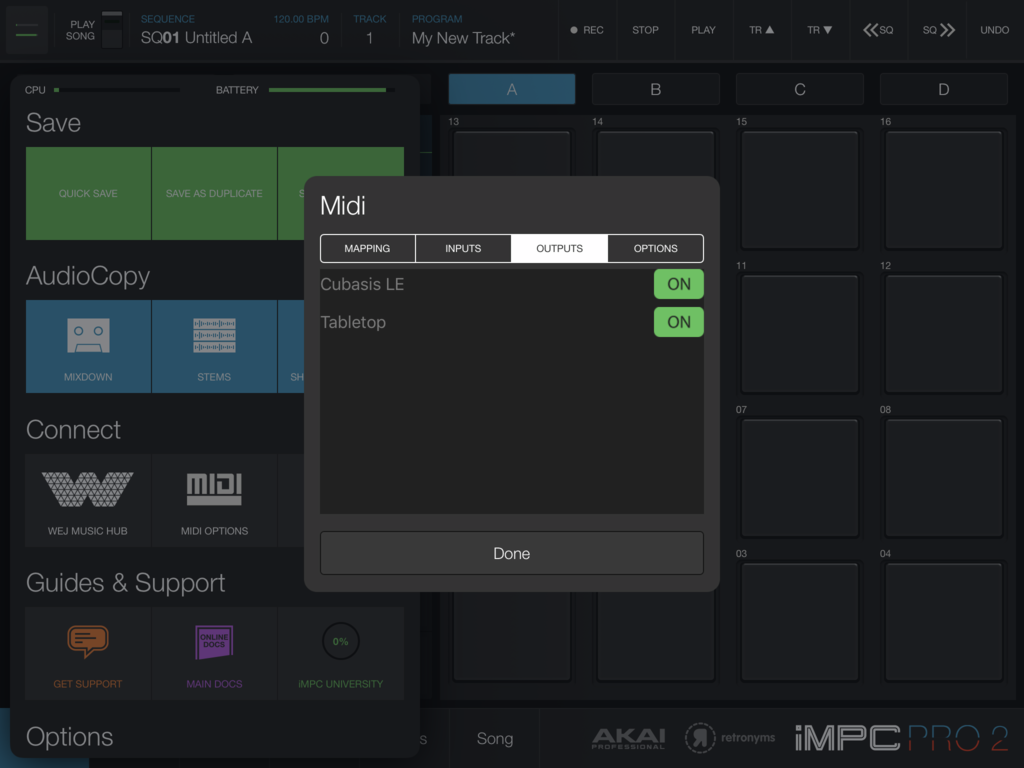Image resolution: width=1024 pixels, height=768 pixels.
Task: Click Save As Duplicate button
Action: pos(214,193)
